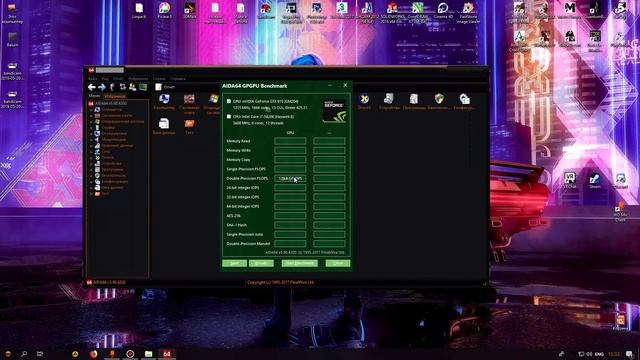This screenshot has width=640, height=360.
Task: Go back with AIDA64 toolbar left arrow
Action: coord(91,87)
